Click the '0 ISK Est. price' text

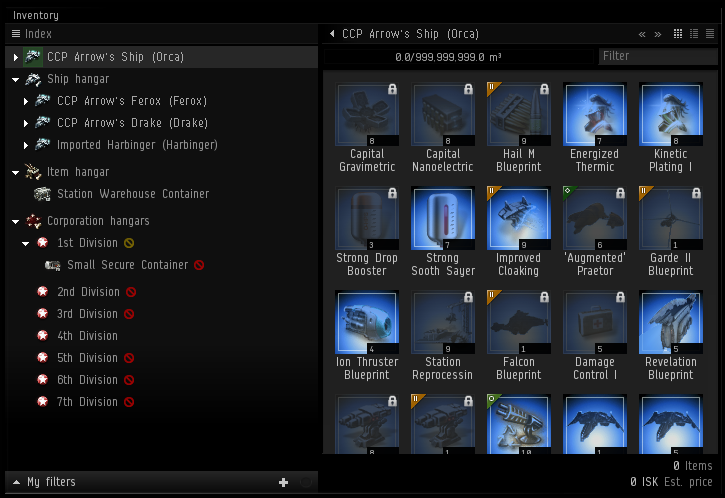671,482
